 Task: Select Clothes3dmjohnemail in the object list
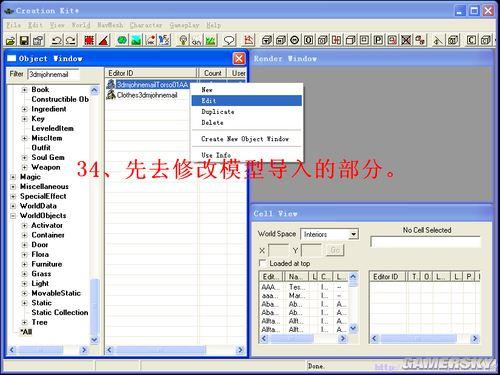point(147,95)
